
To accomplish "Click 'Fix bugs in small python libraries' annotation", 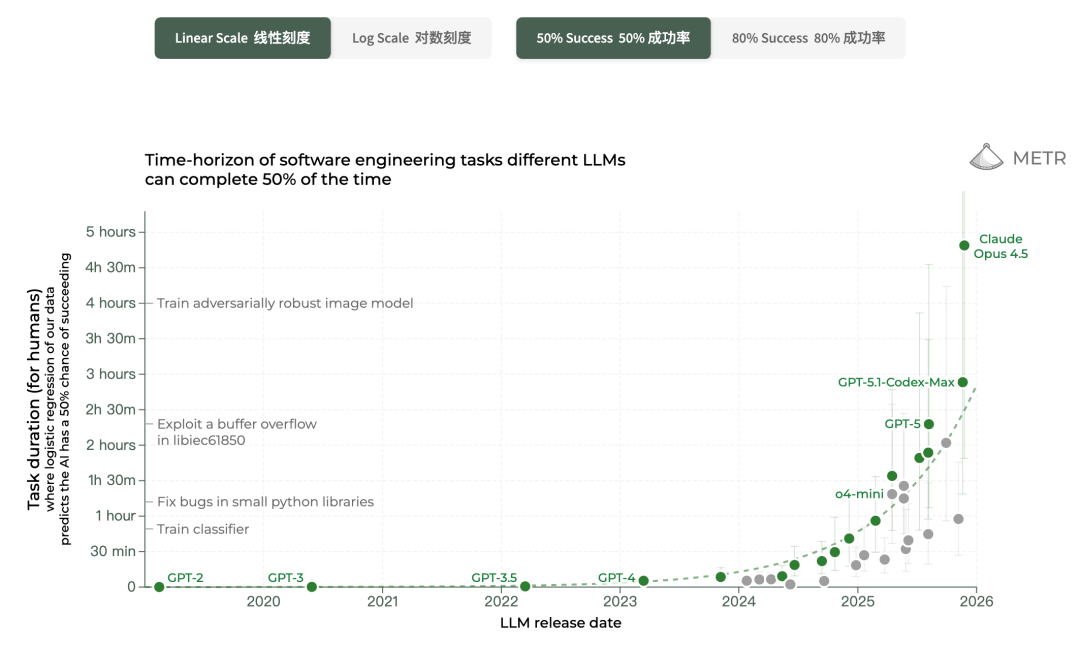I will (x=265, y=501).
